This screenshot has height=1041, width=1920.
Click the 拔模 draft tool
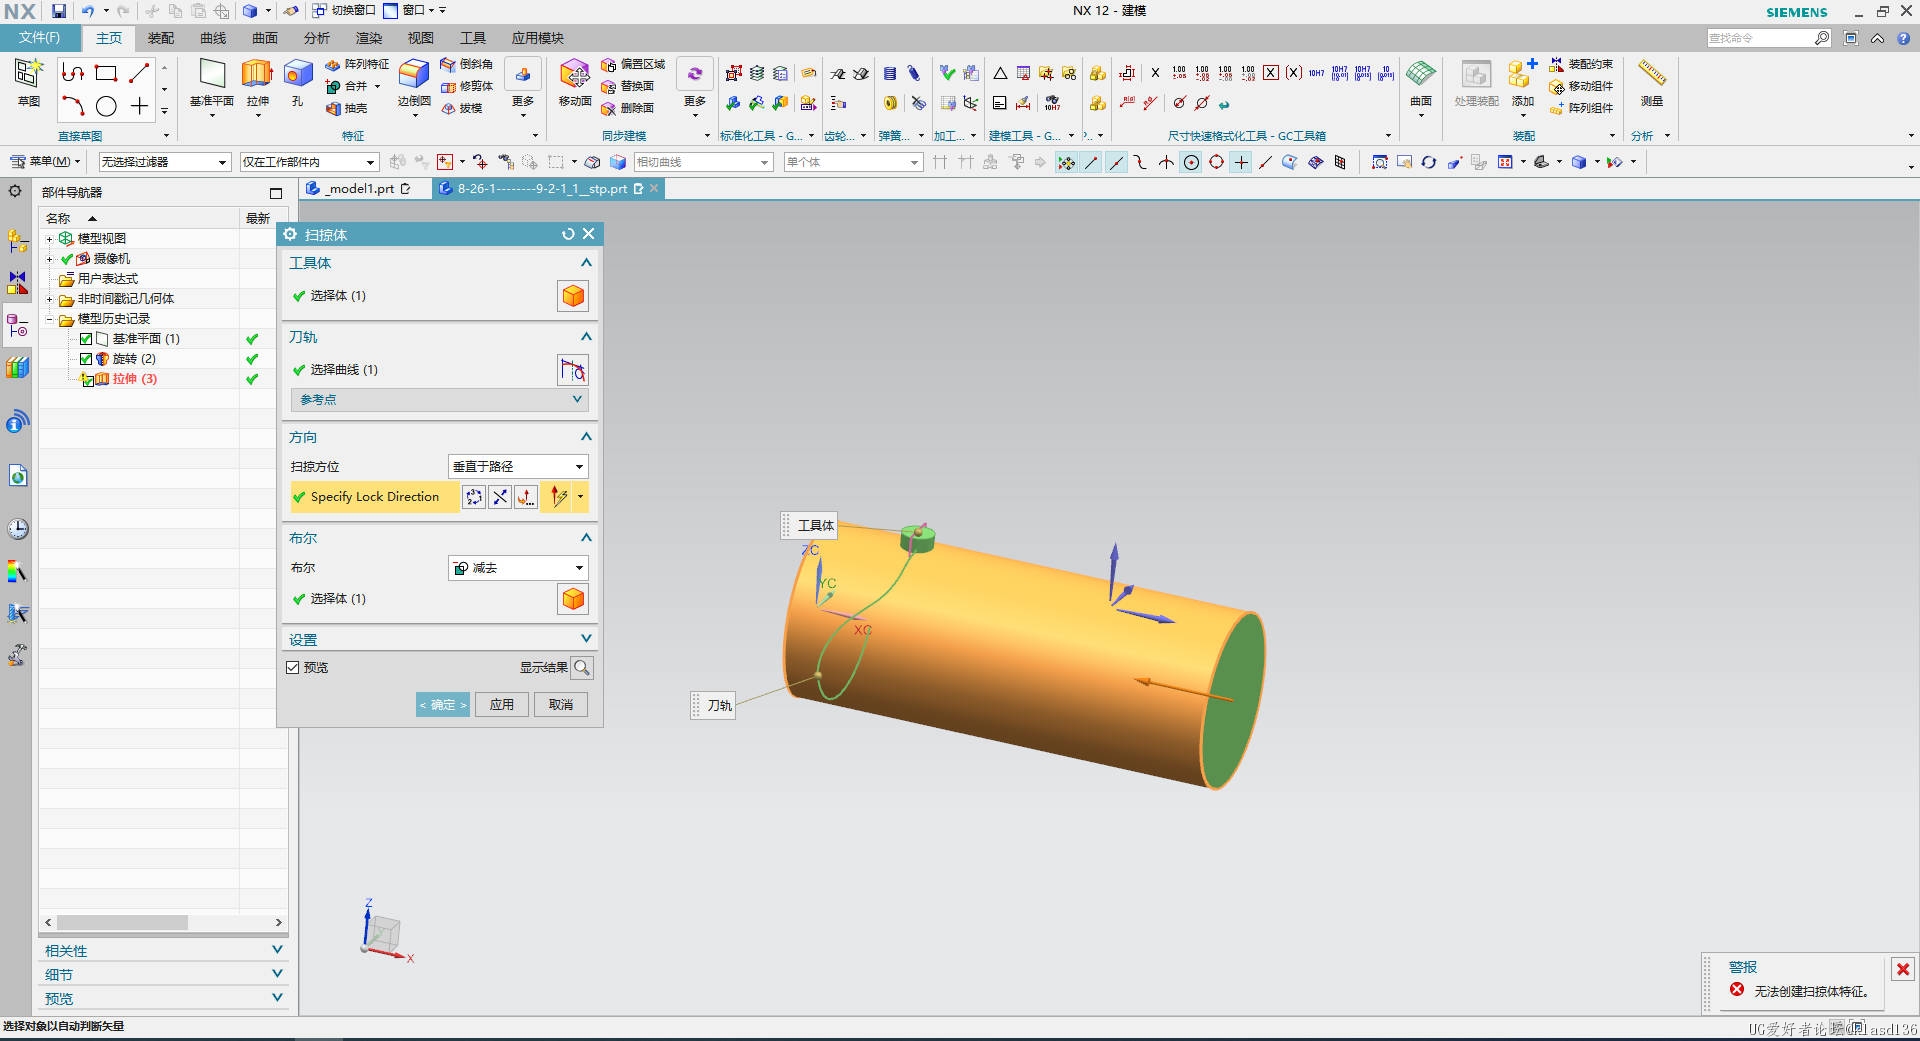461,108
